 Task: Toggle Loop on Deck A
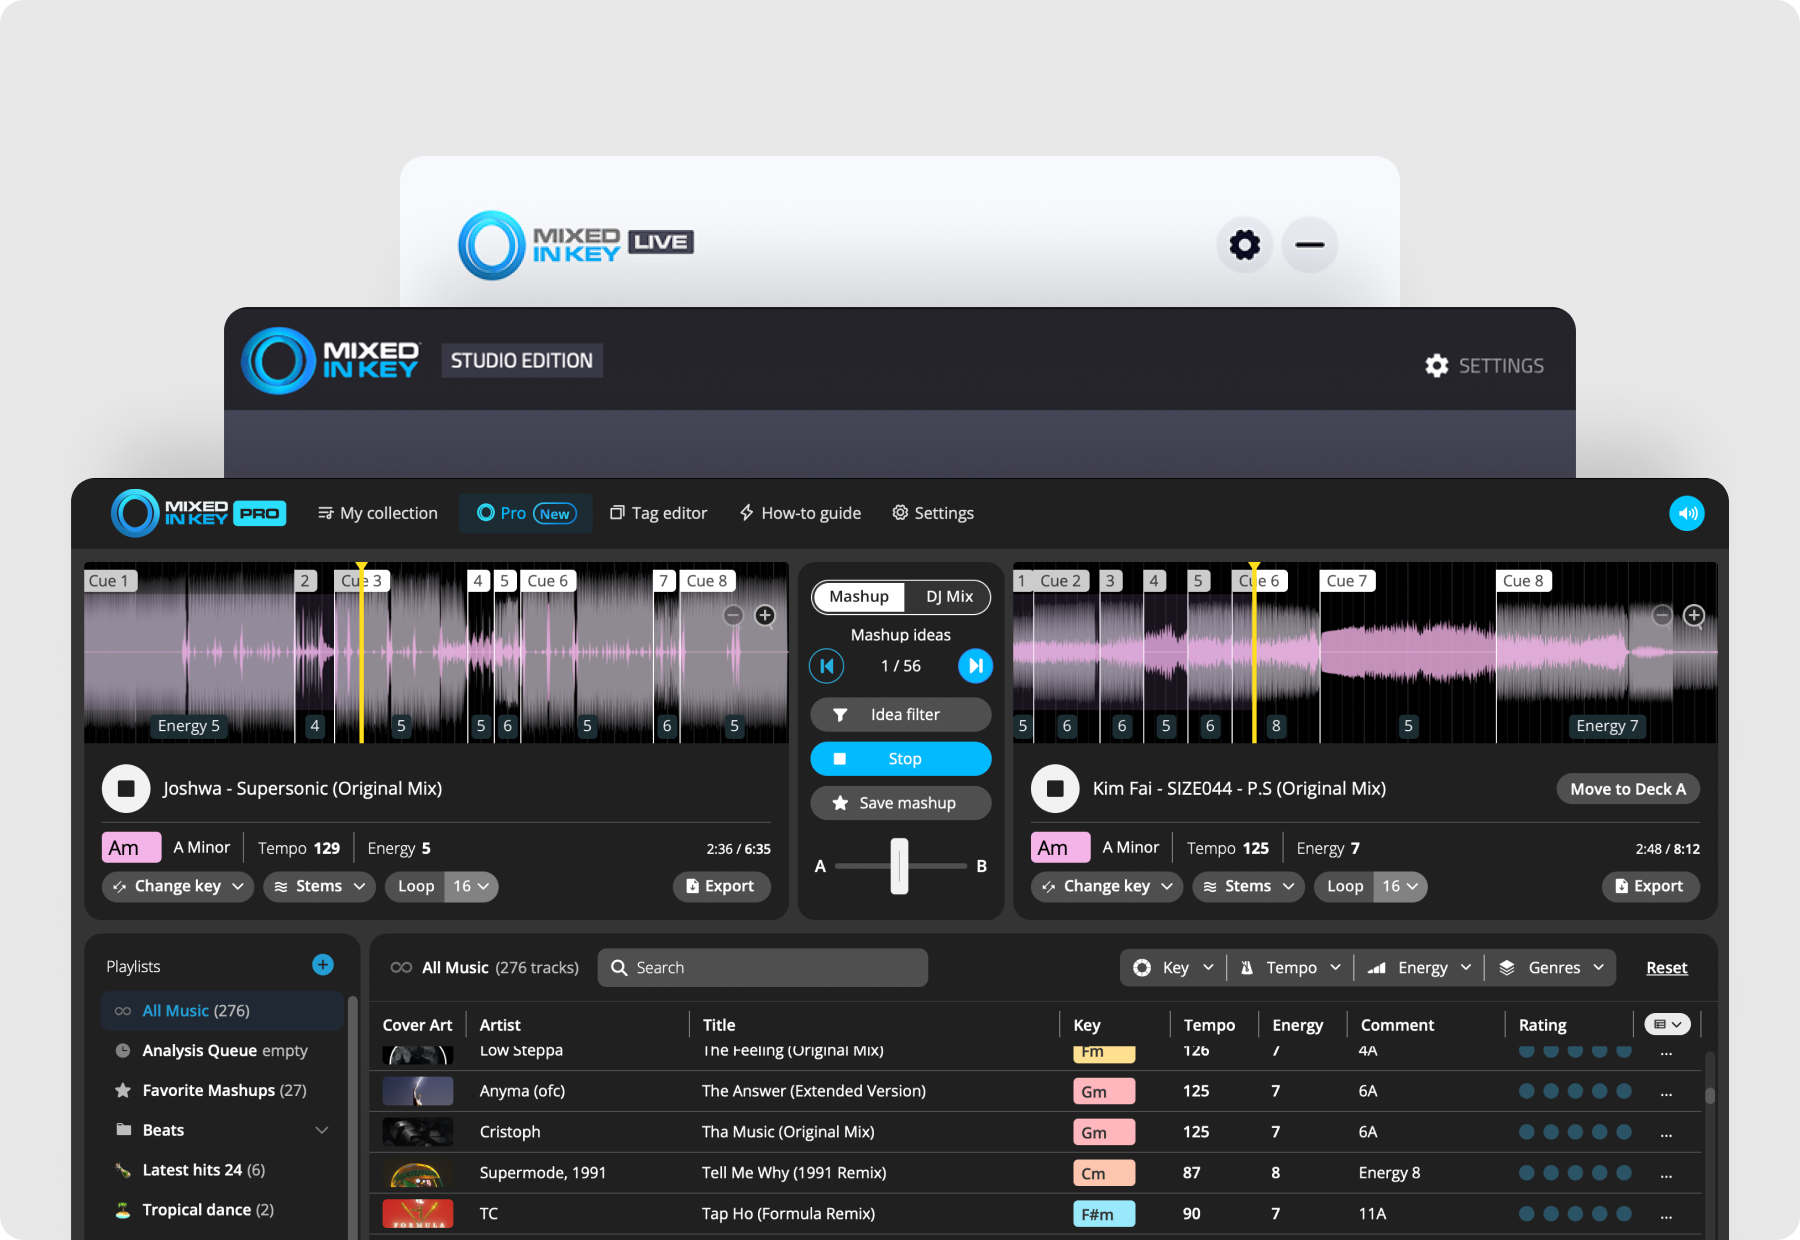(x=416, y=887)
